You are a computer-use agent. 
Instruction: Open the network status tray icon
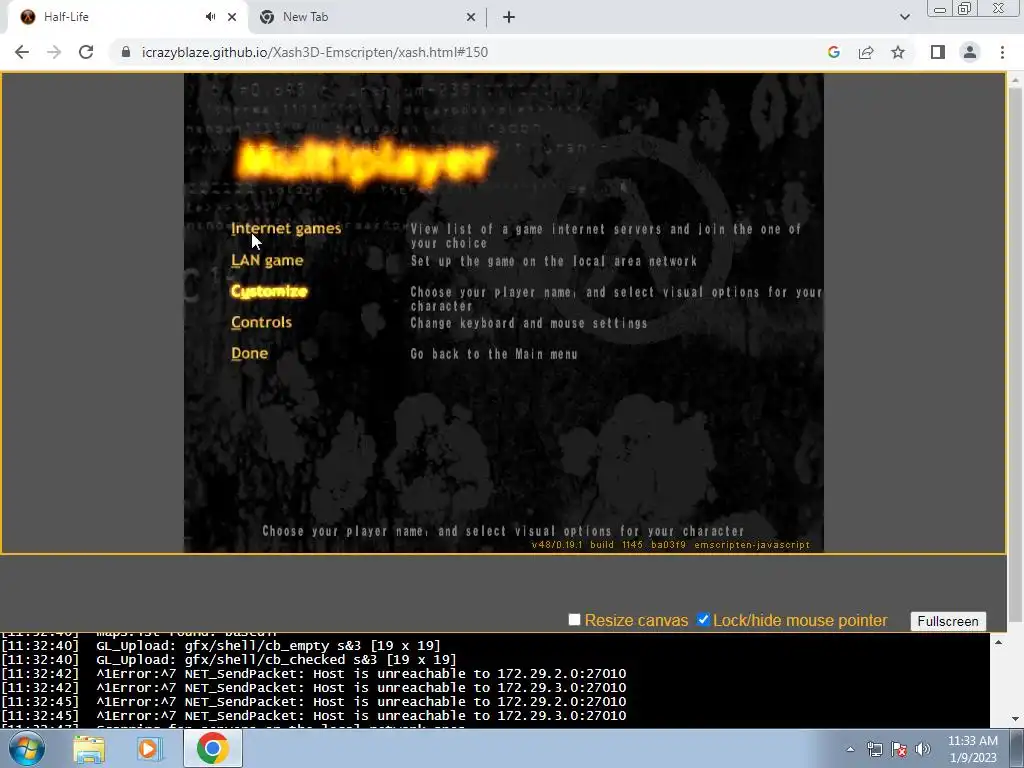pos(874,749)
